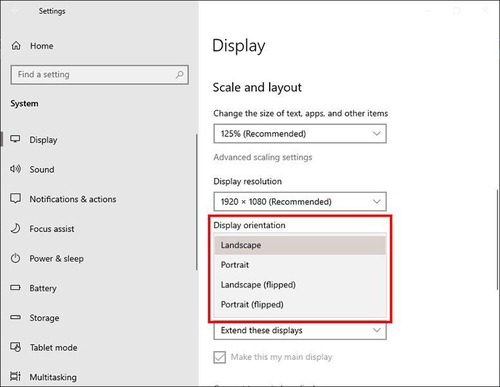Viewport: 500px width, 387px height.
Task: Open the 125% scaling dropdown
Action: (x=300, y=134)
